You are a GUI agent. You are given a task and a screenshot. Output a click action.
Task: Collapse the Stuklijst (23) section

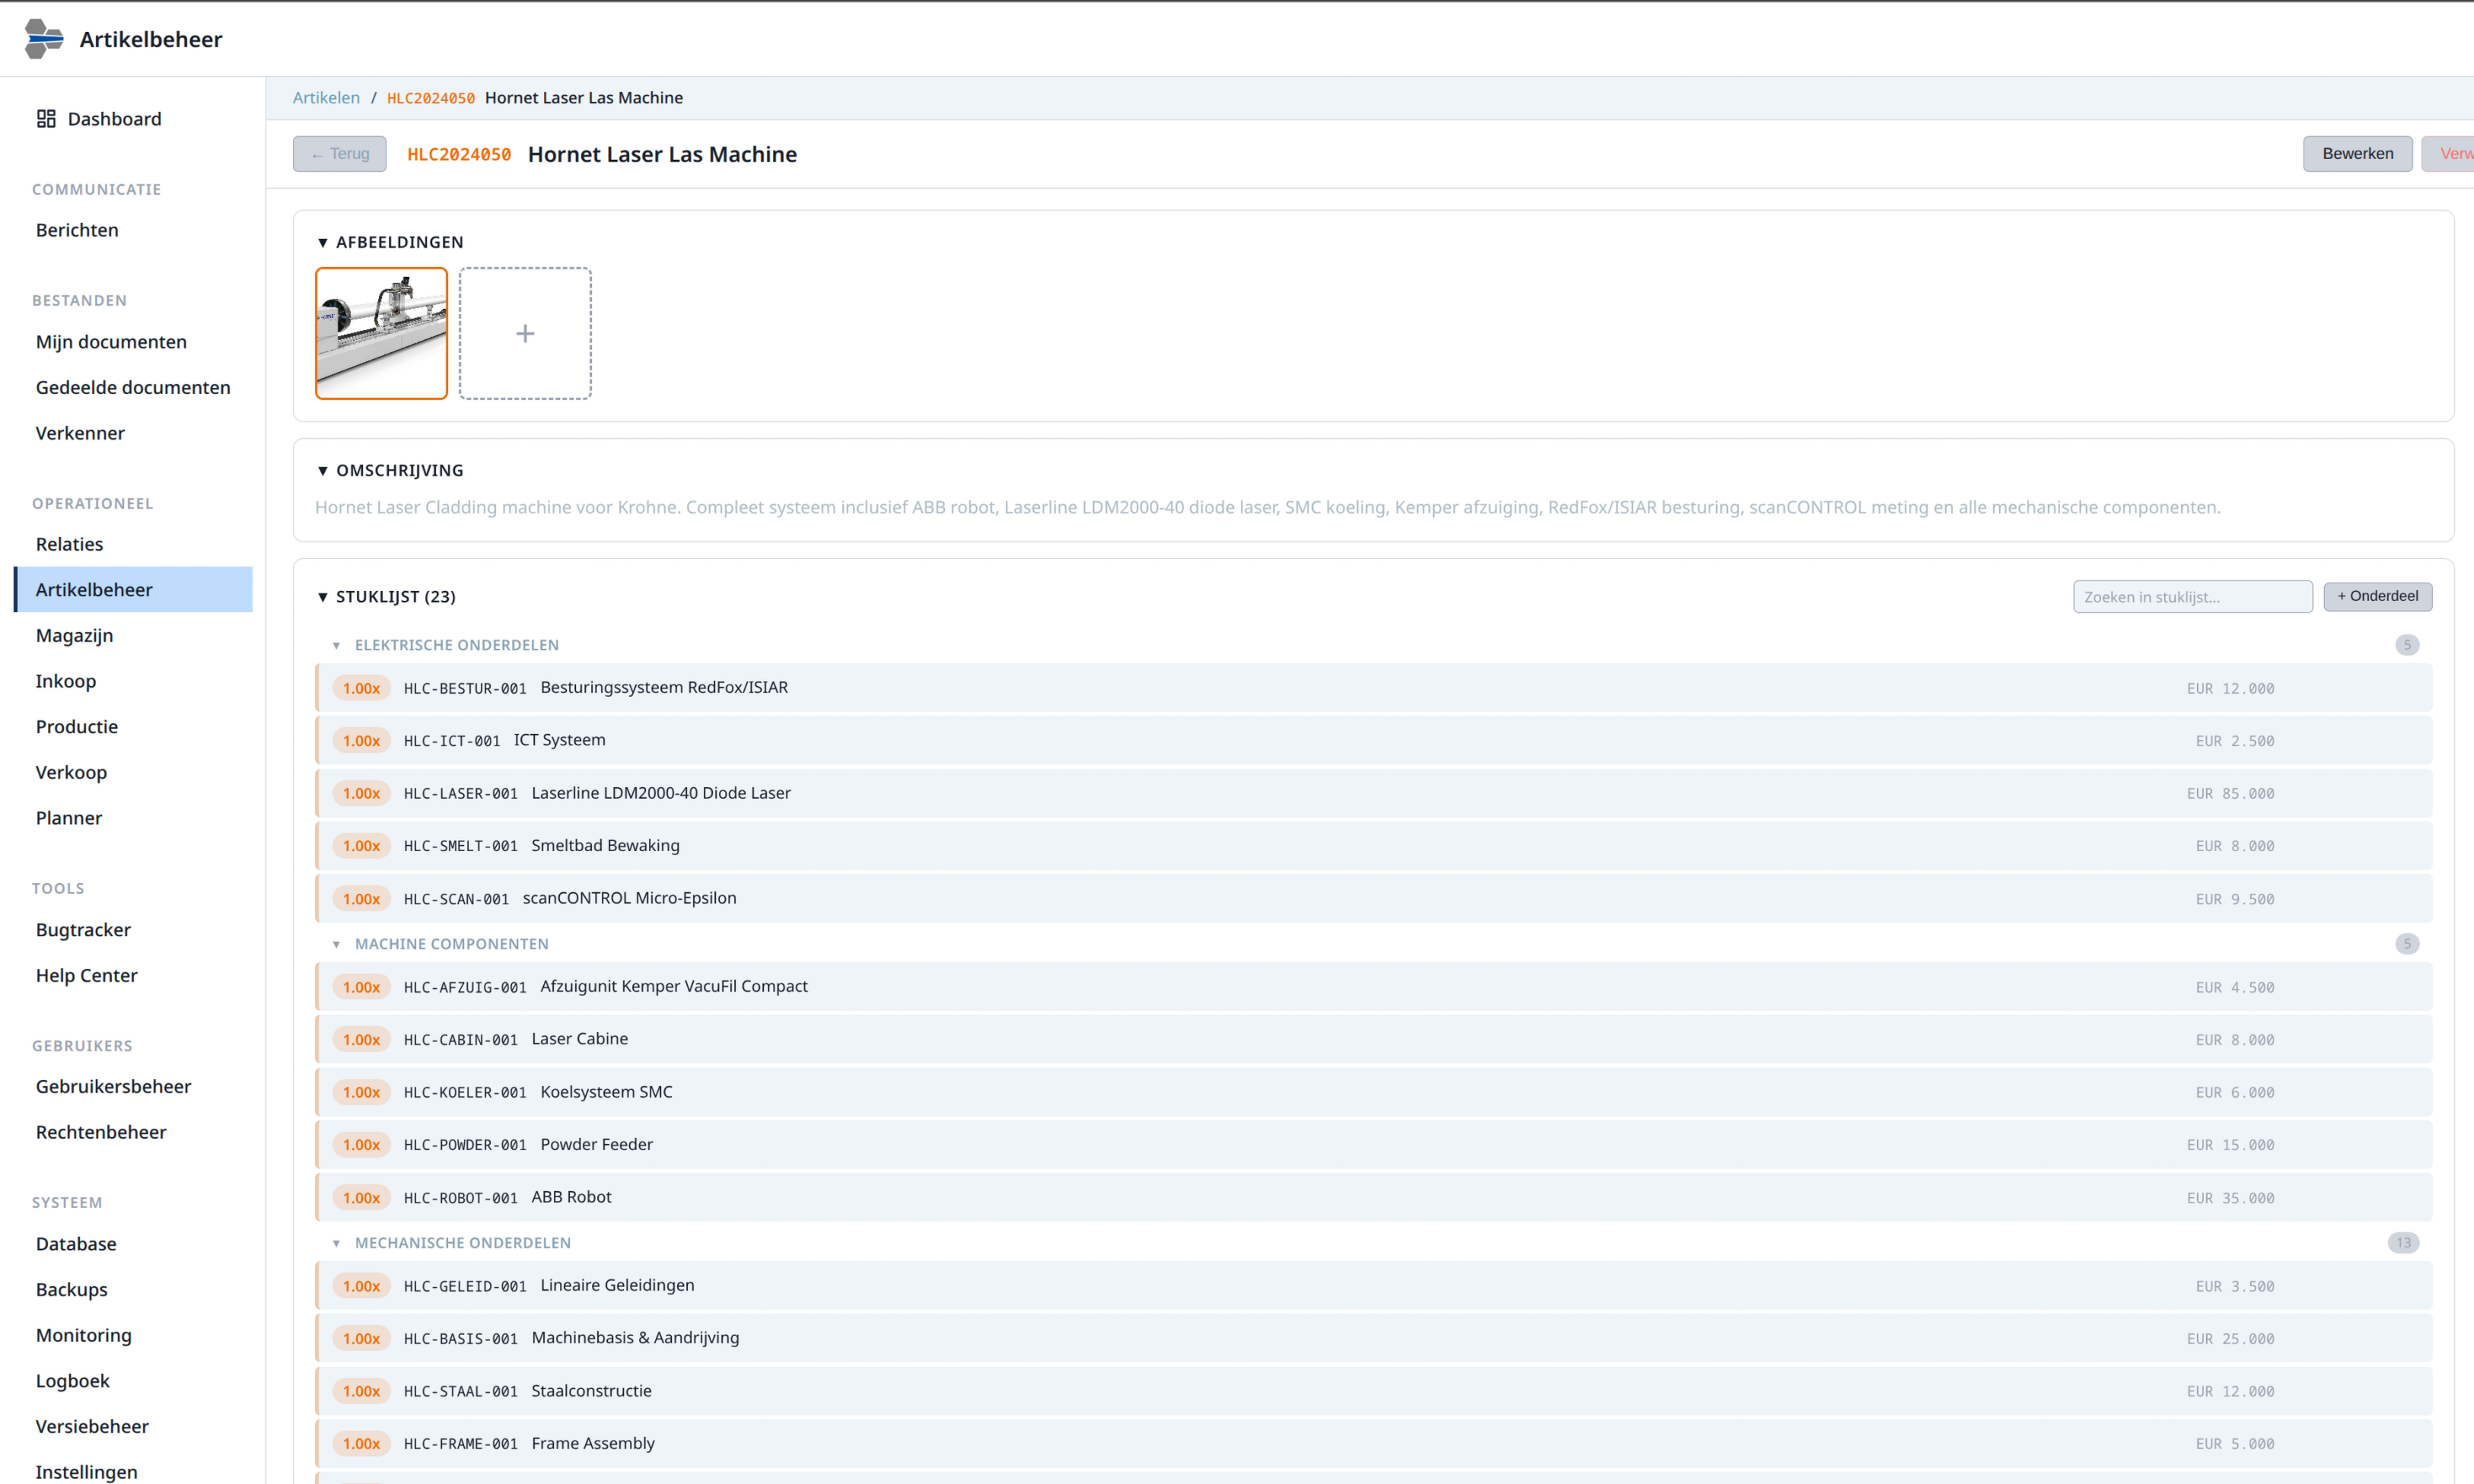tap(323, 597)
